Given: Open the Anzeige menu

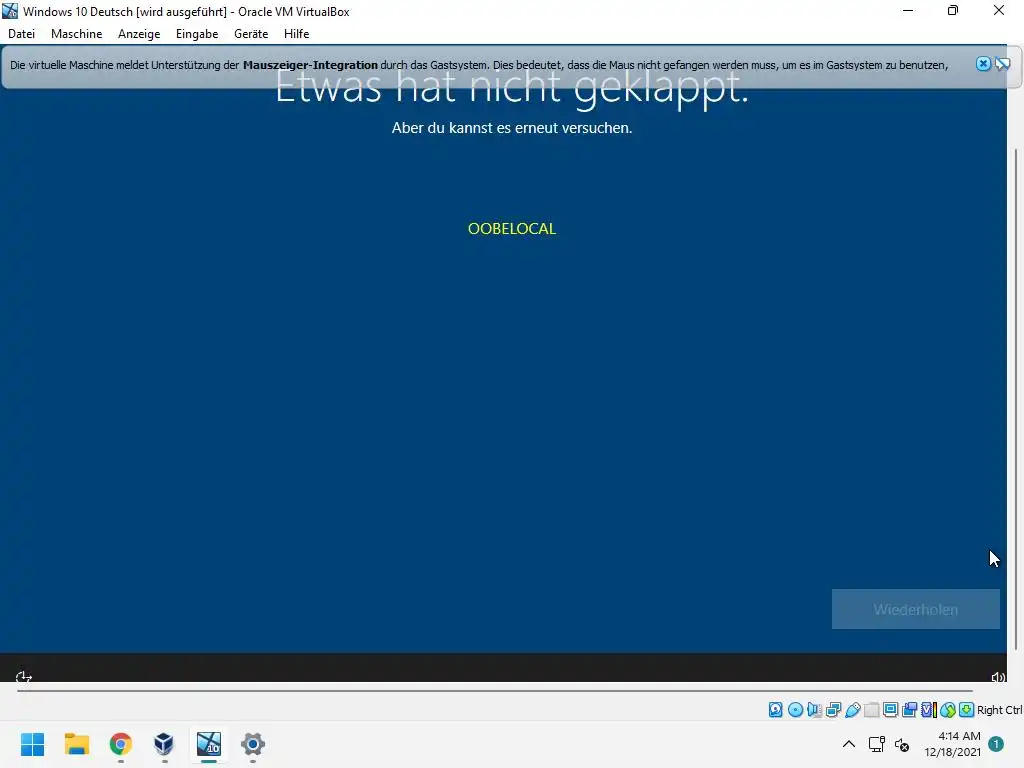Looking at the screenshot, I should [139, 34].
